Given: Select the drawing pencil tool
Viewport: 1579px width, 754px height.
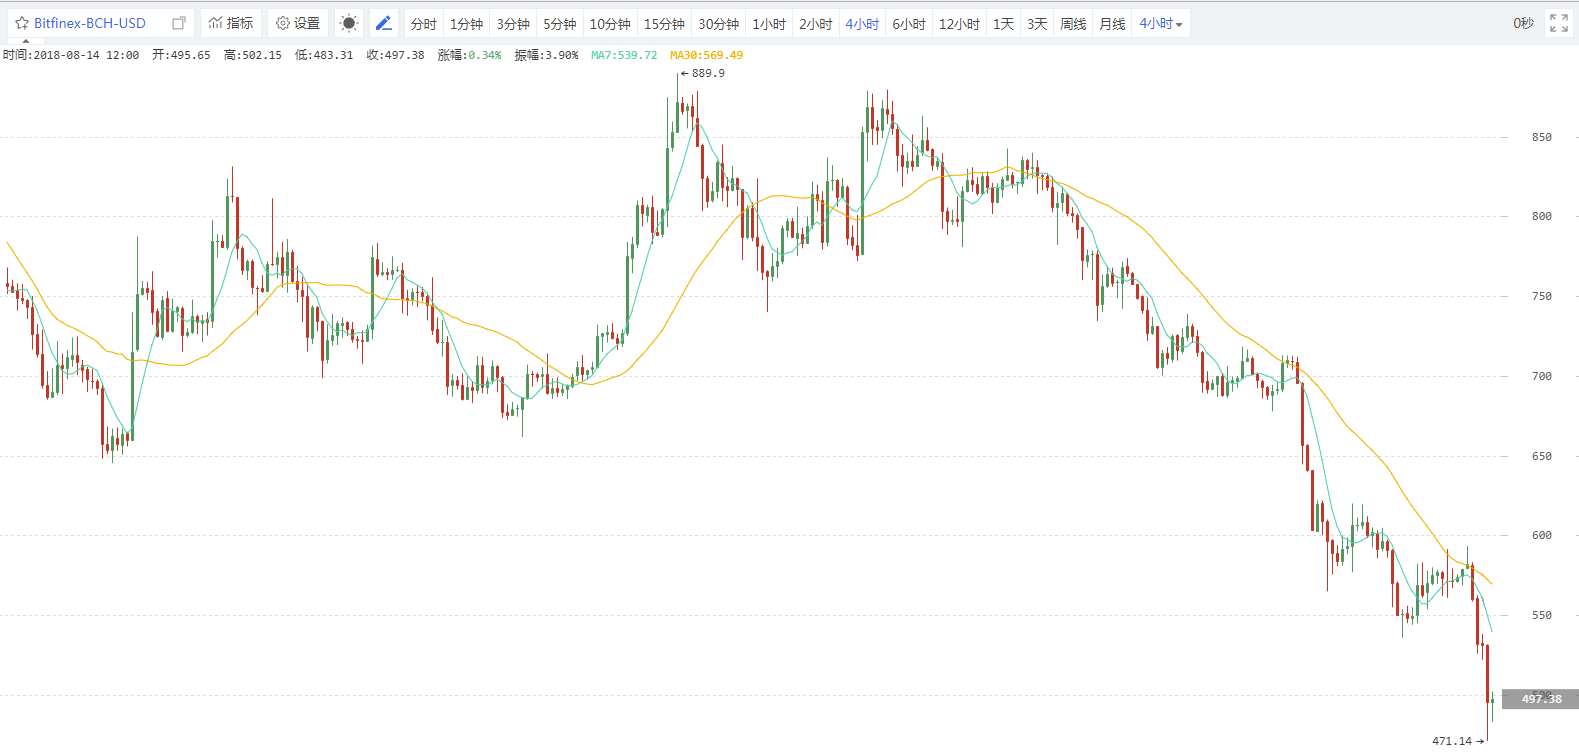Looking at the screenshot, I should click(x=383, y=23).
